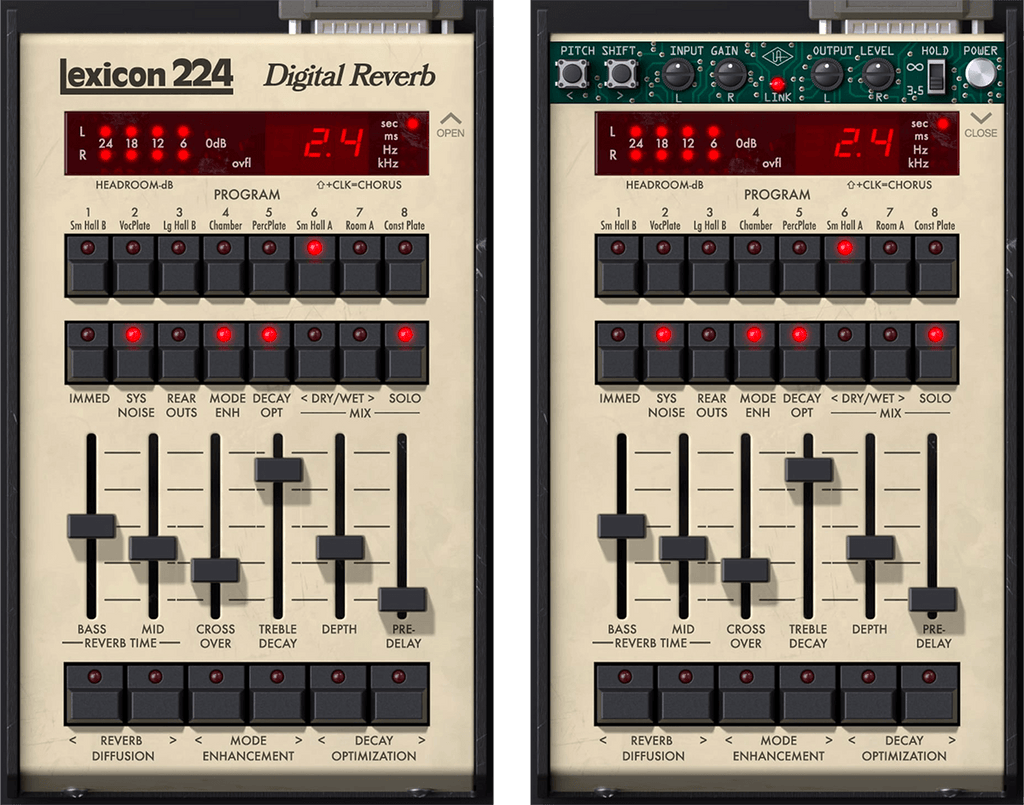The width and height of the screenshot is (1024, 805).
Task: Click the TREBLE DECAY fader on right unit
Action: click(808, 470)
